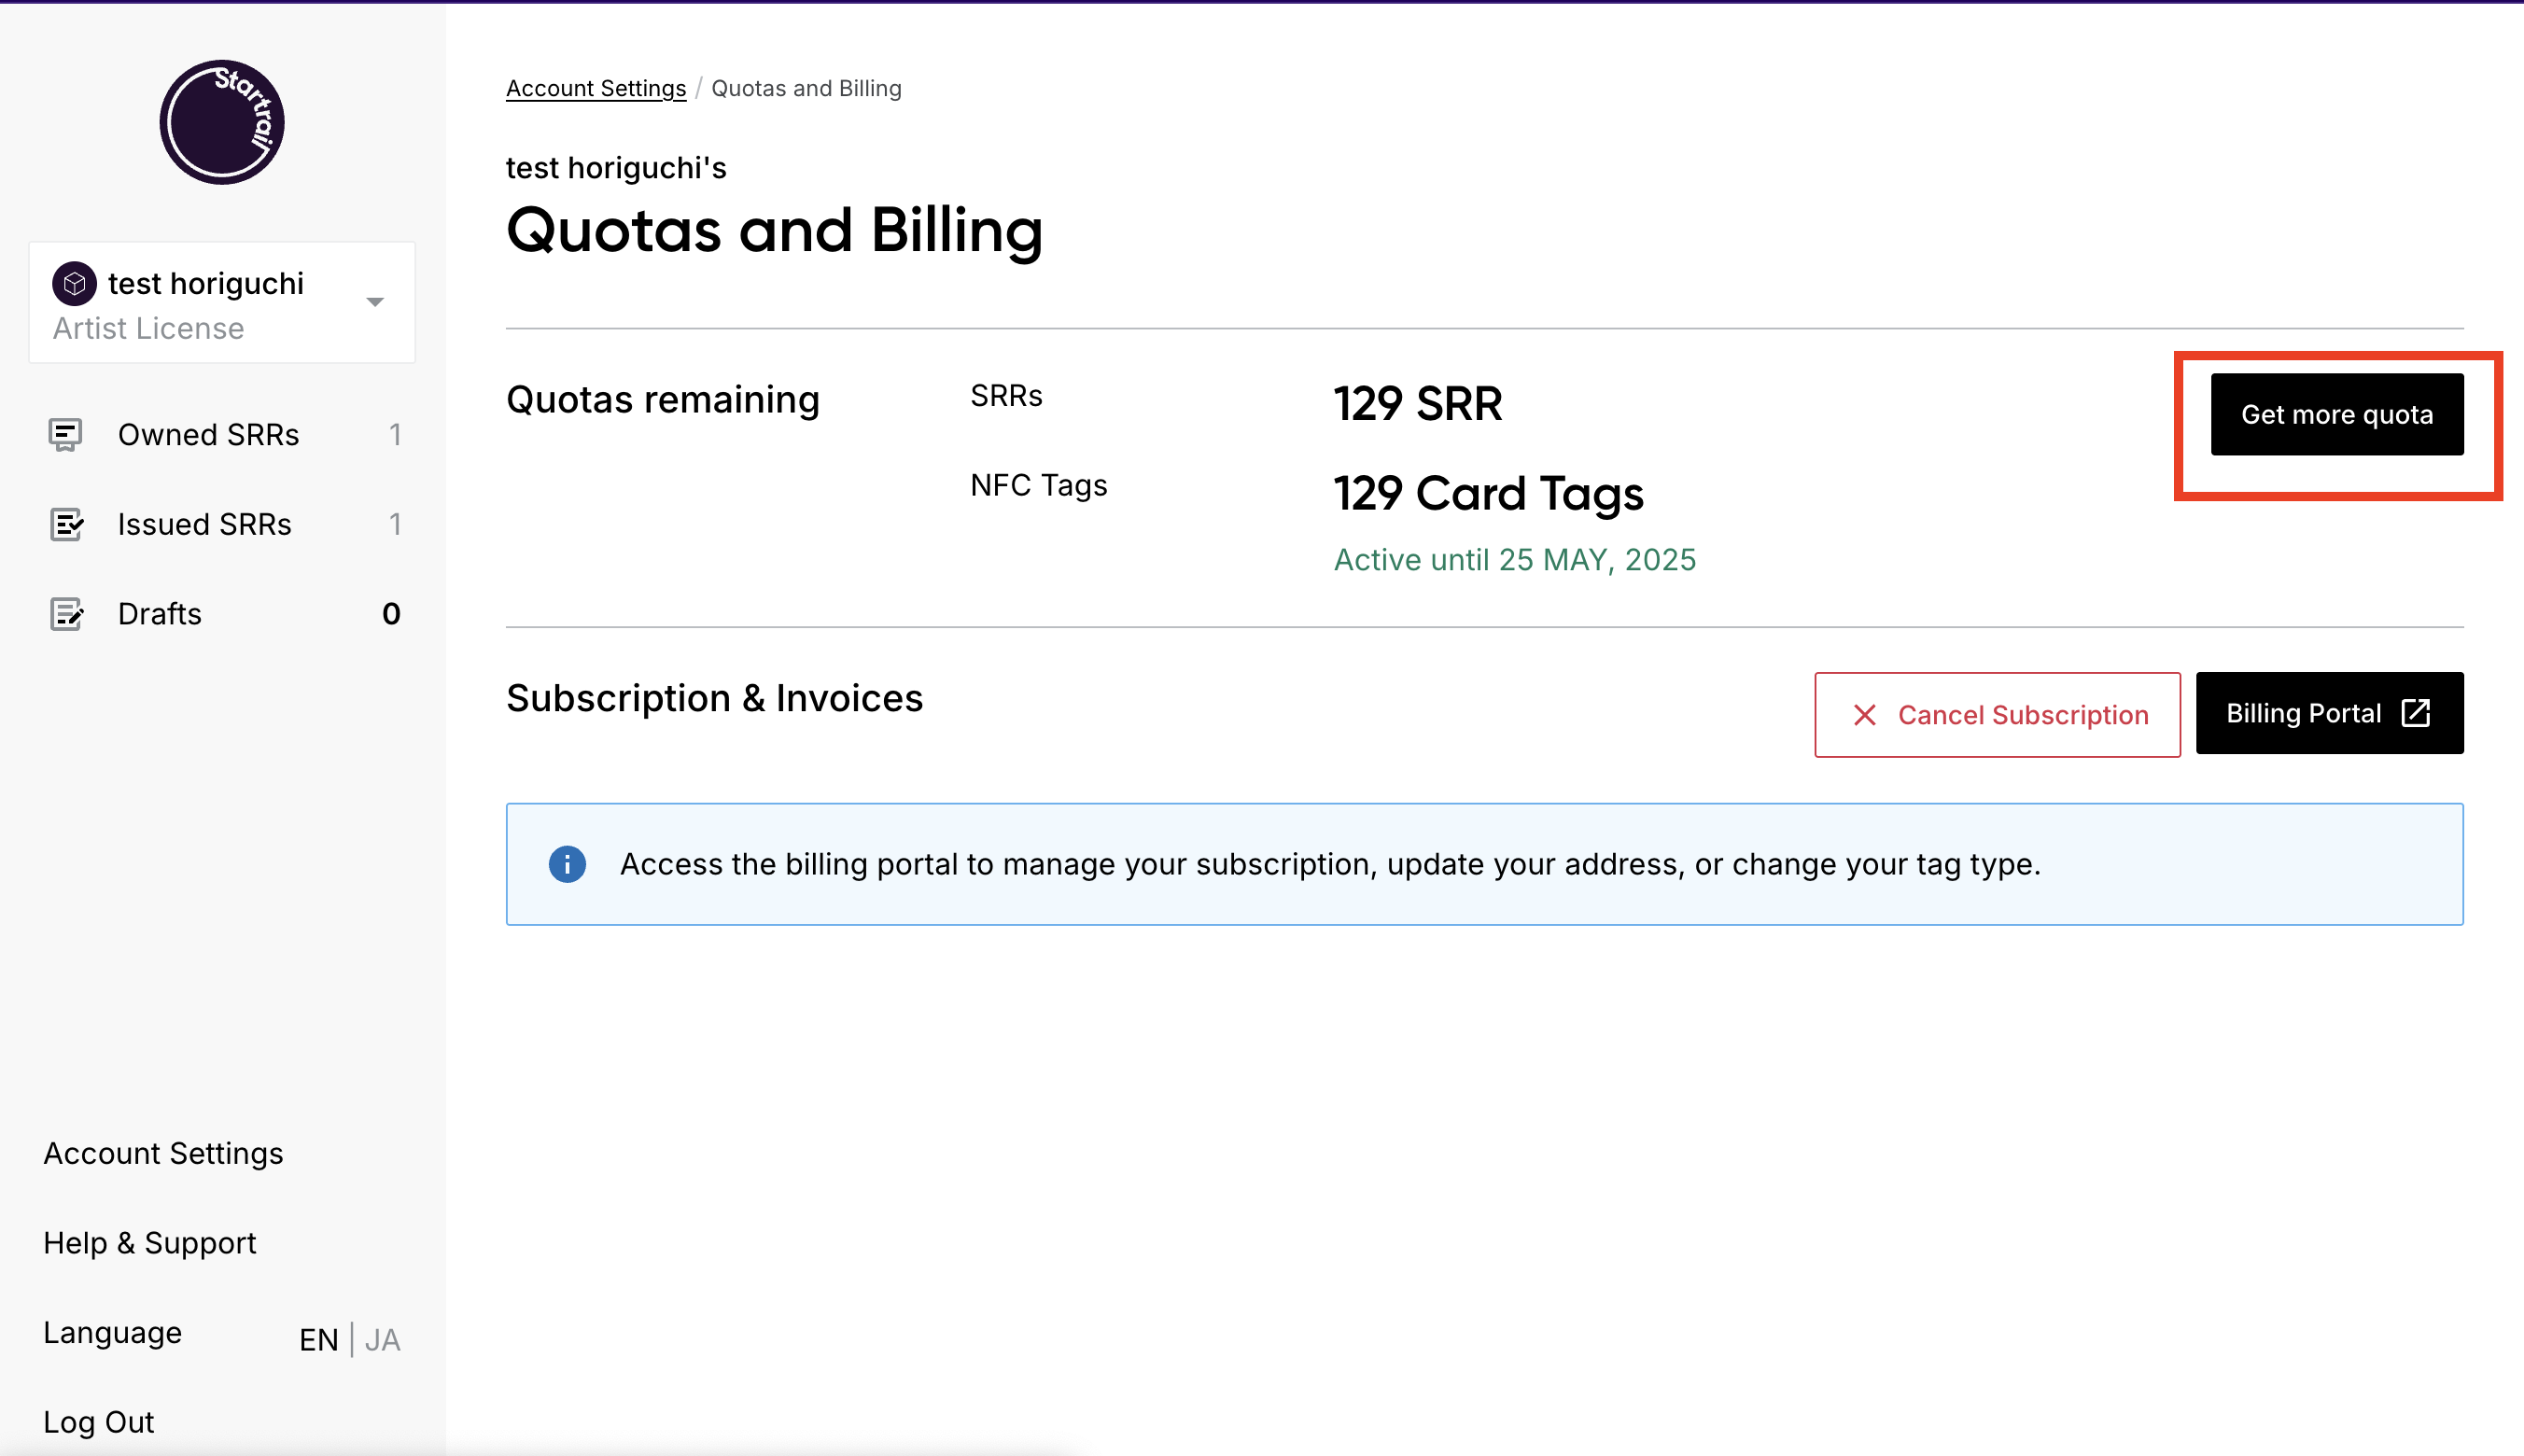2524x1456 pixels.
Task: Click the test horiguchi avatar icon
Action: click(74, 284)
